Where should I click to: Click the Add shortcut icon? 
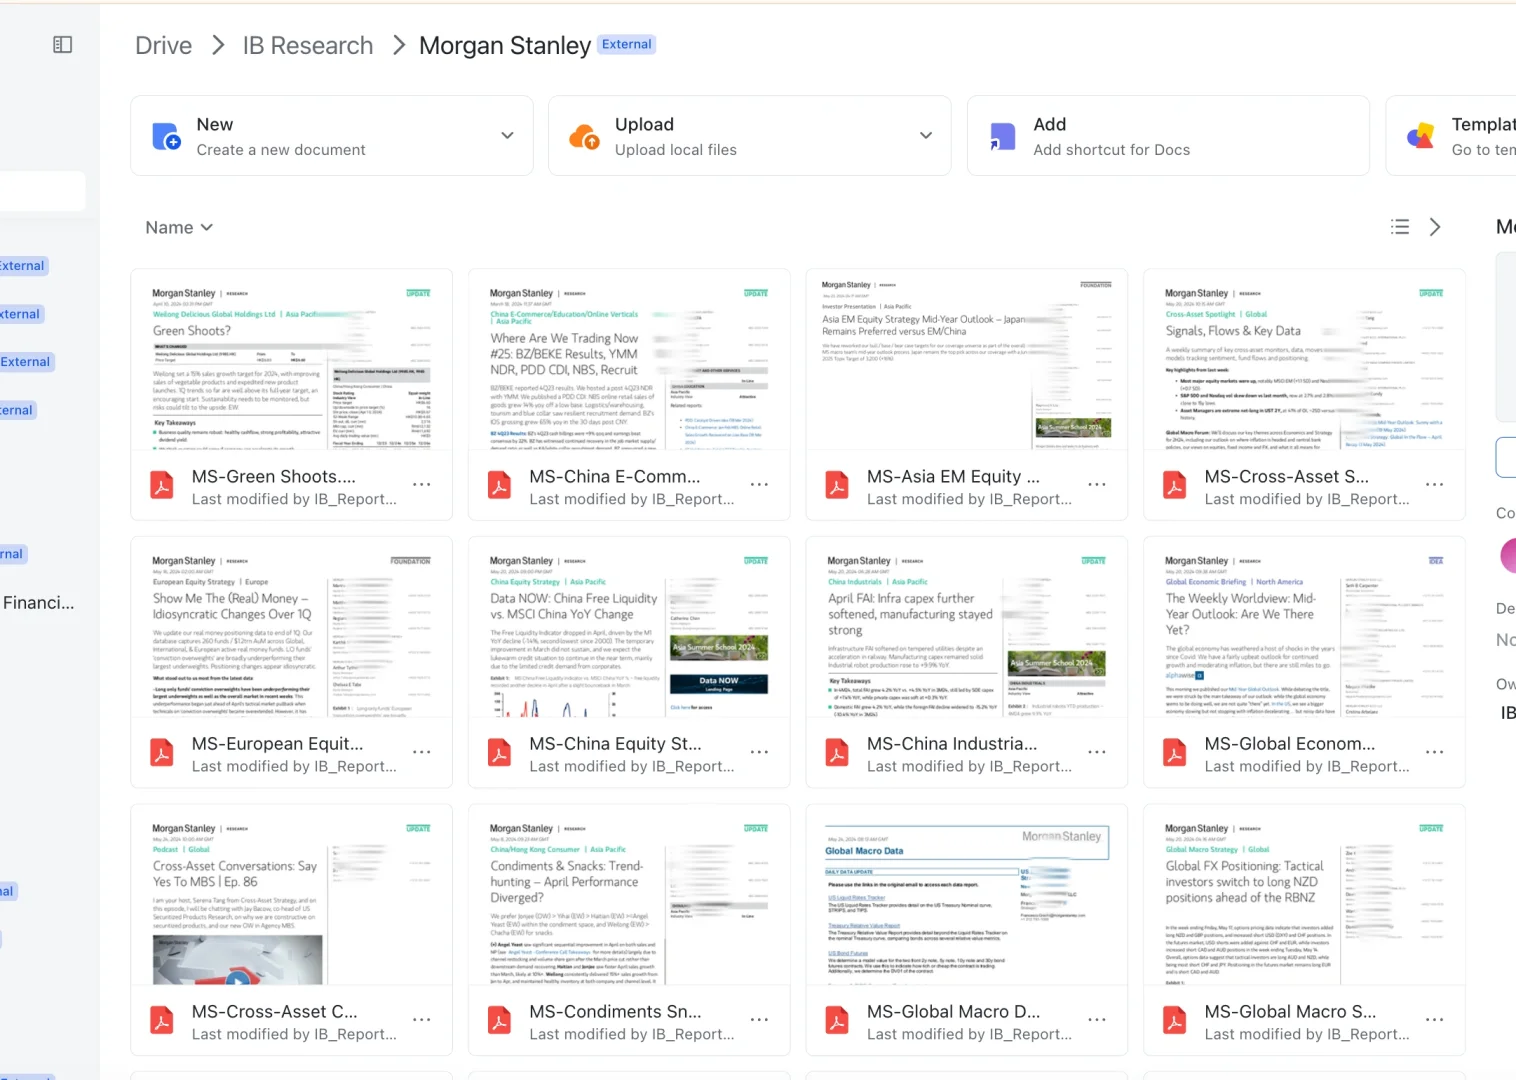[1002, 136]
